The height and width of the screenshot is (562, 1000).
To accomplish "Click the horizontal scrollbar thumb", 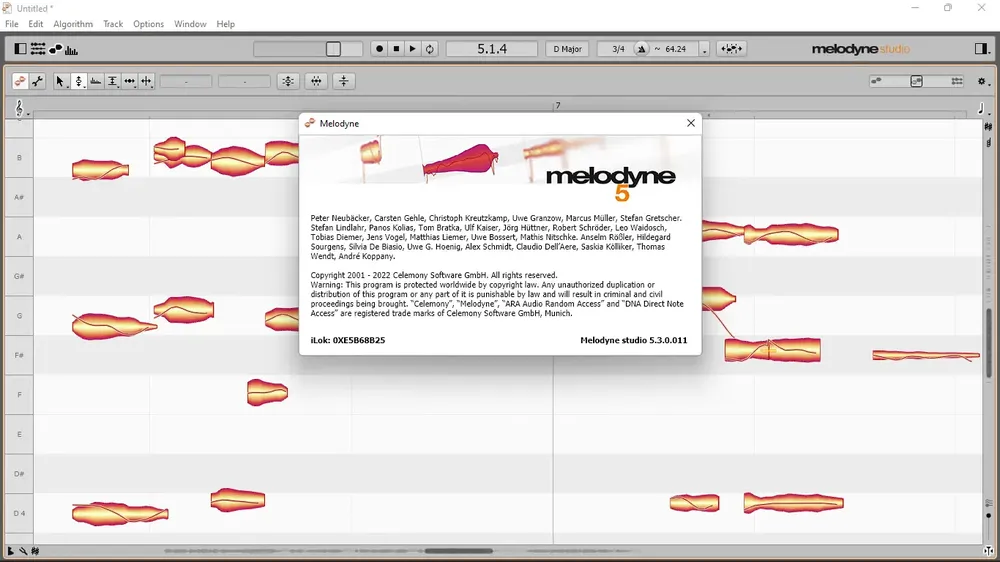I will [x=459, y=551].
